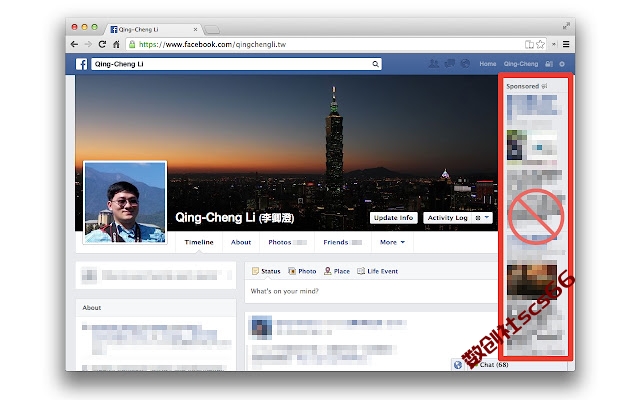The width and height of the screenshot is (640, 400).
Task: Choose the Photo composer option
Action: [302, 271]
